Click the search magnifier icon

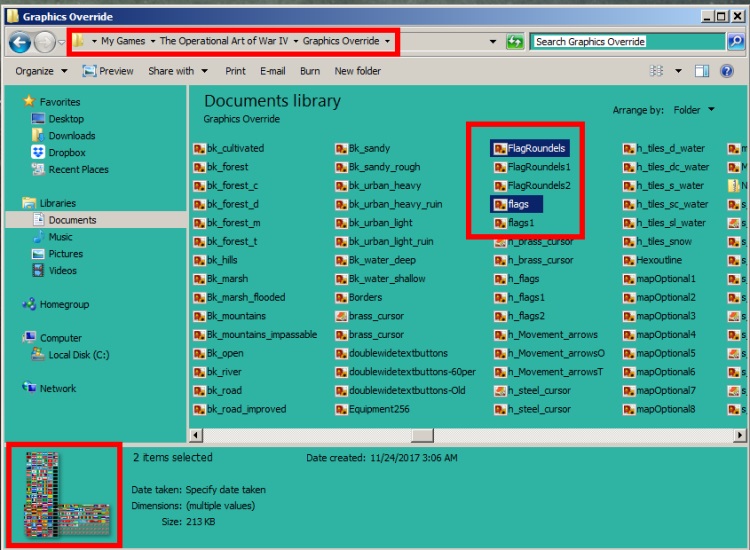(x=736, y=42)
